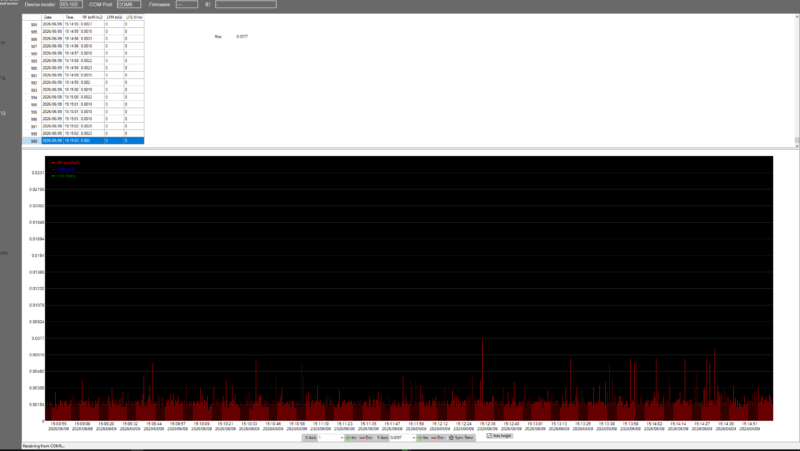Click the table scrollbar down arrow
This screenshot has width=800, height=451.
point(797,145)
